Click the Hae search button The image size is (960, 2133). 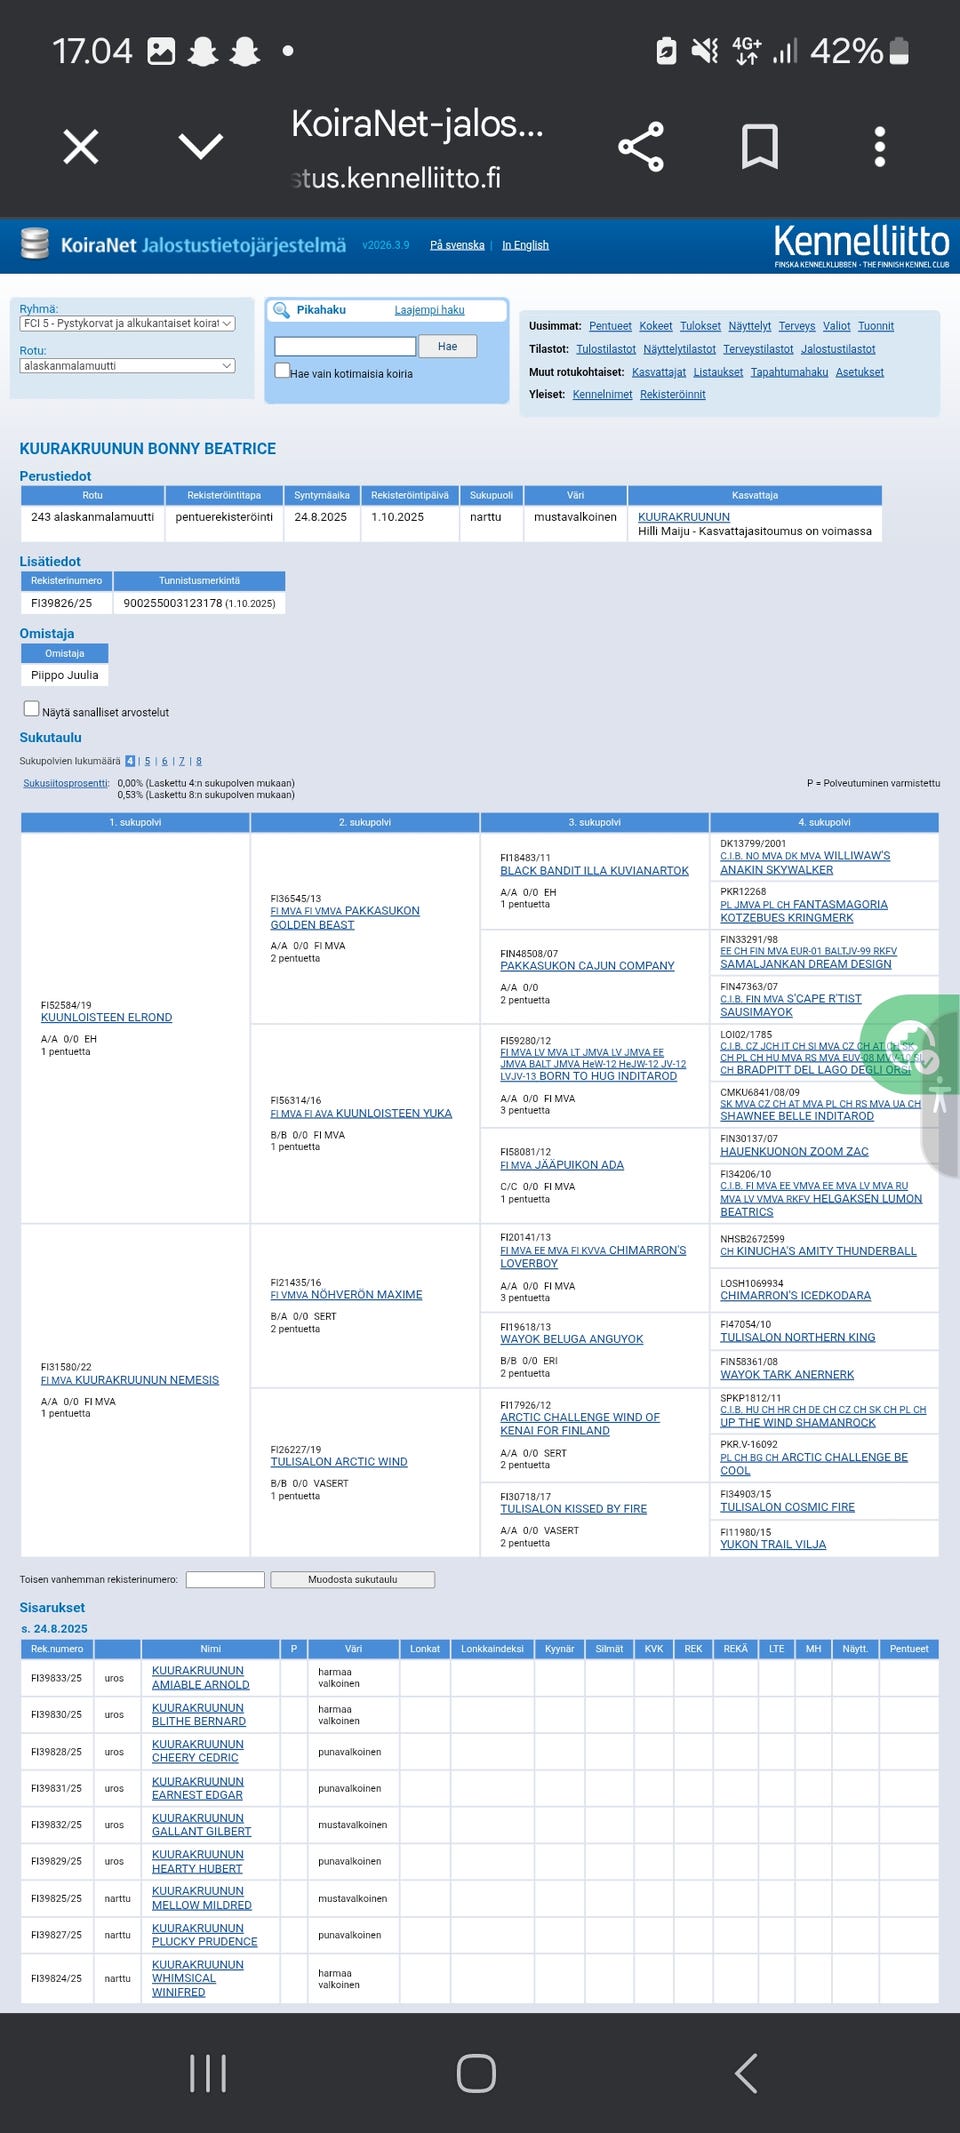coord(447,346)
